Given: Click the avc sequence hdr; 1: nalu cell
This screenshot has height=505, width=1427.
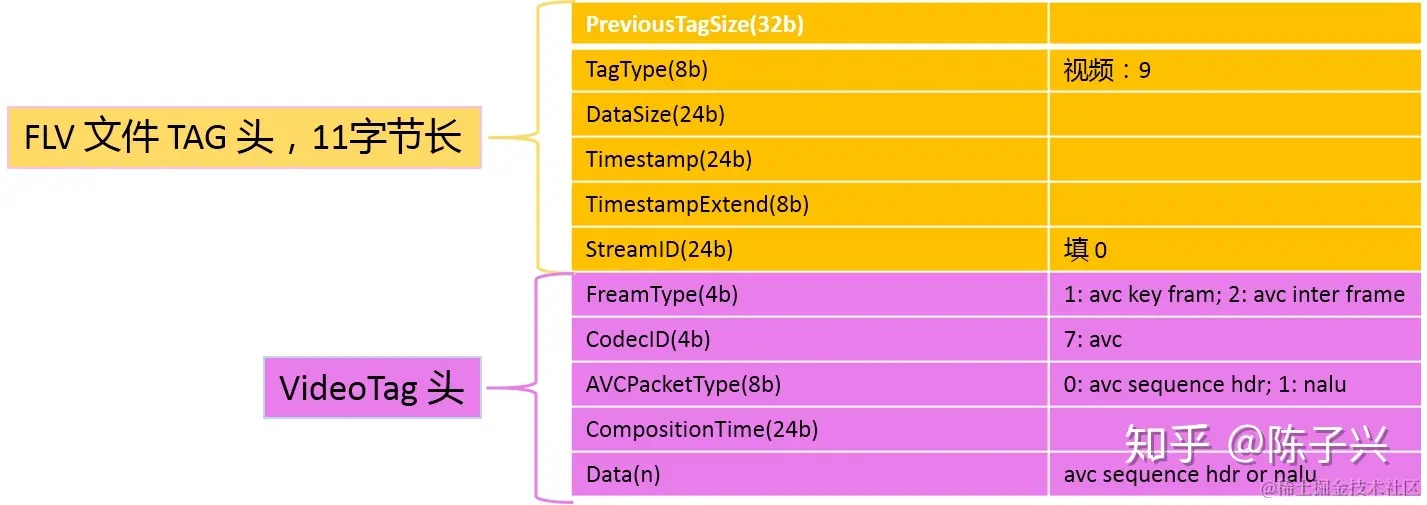Looking at the screenshot, I should [x=1234, y=385].
